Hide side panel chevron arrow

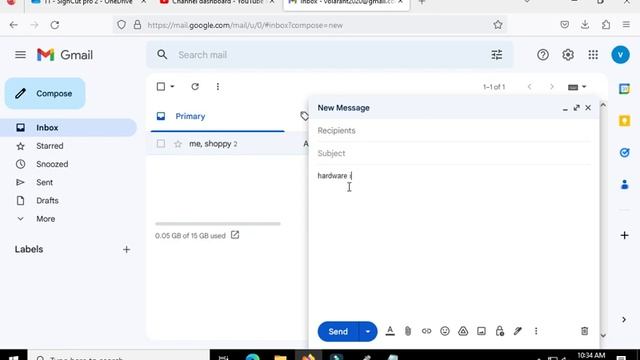coord(624,320)
